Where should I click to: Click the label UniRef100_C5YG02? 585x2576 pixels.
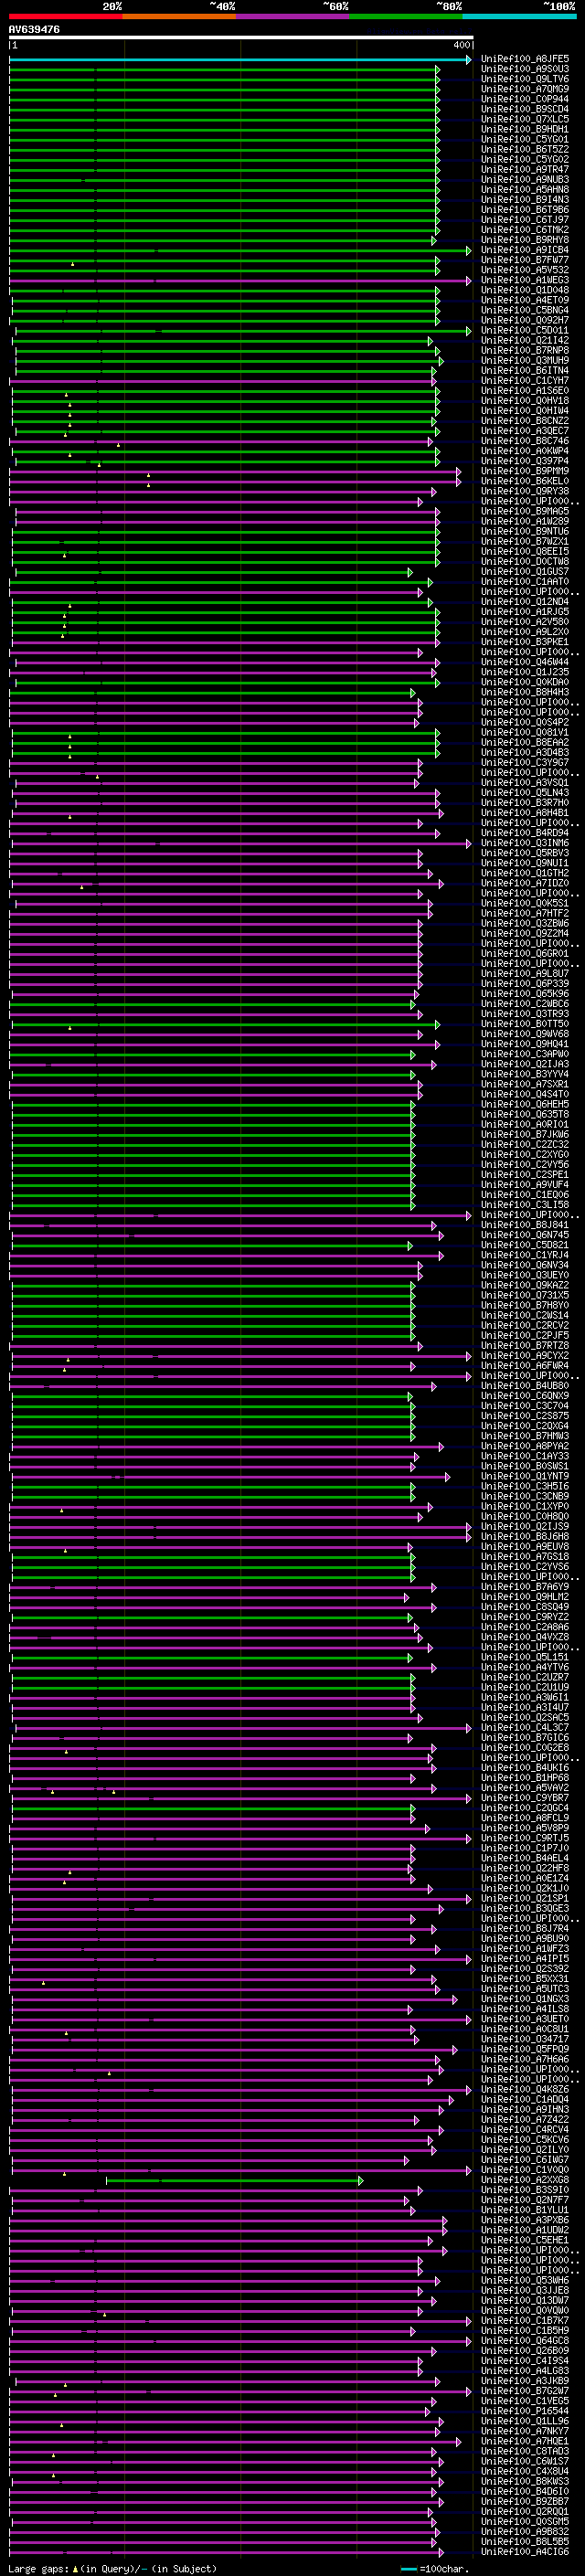tap(525, 160)
